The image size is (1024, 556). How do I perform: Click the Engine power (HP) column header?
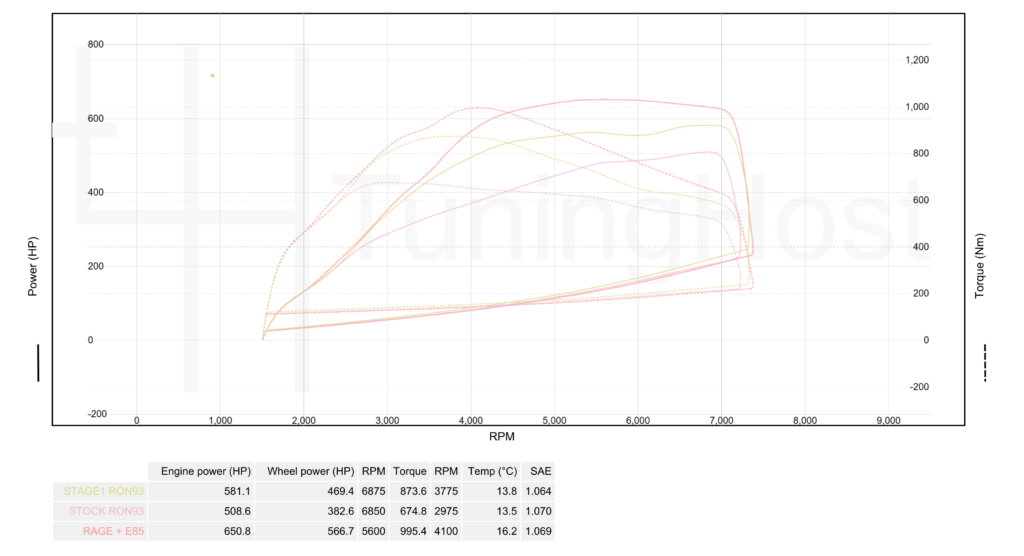click(x=201, y=470)
